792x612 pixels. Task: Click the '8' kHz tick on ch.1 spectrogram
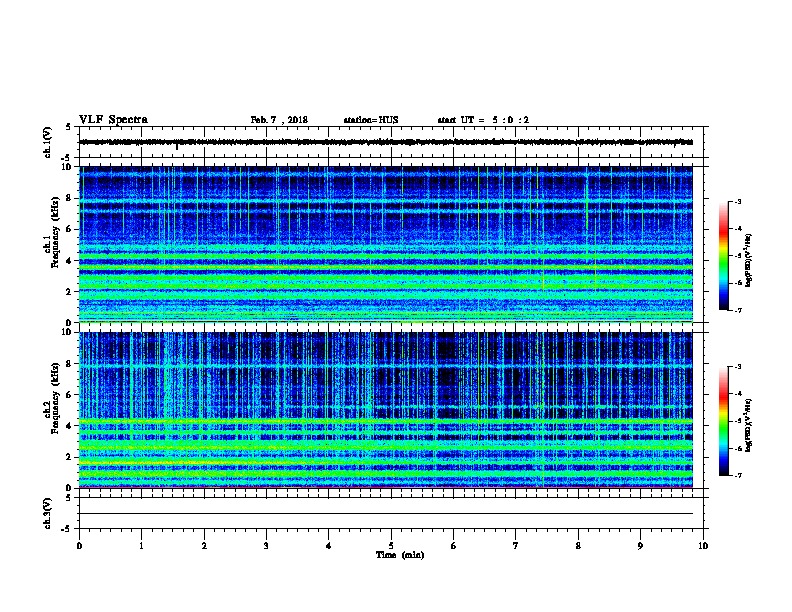[x=70, y=198]
